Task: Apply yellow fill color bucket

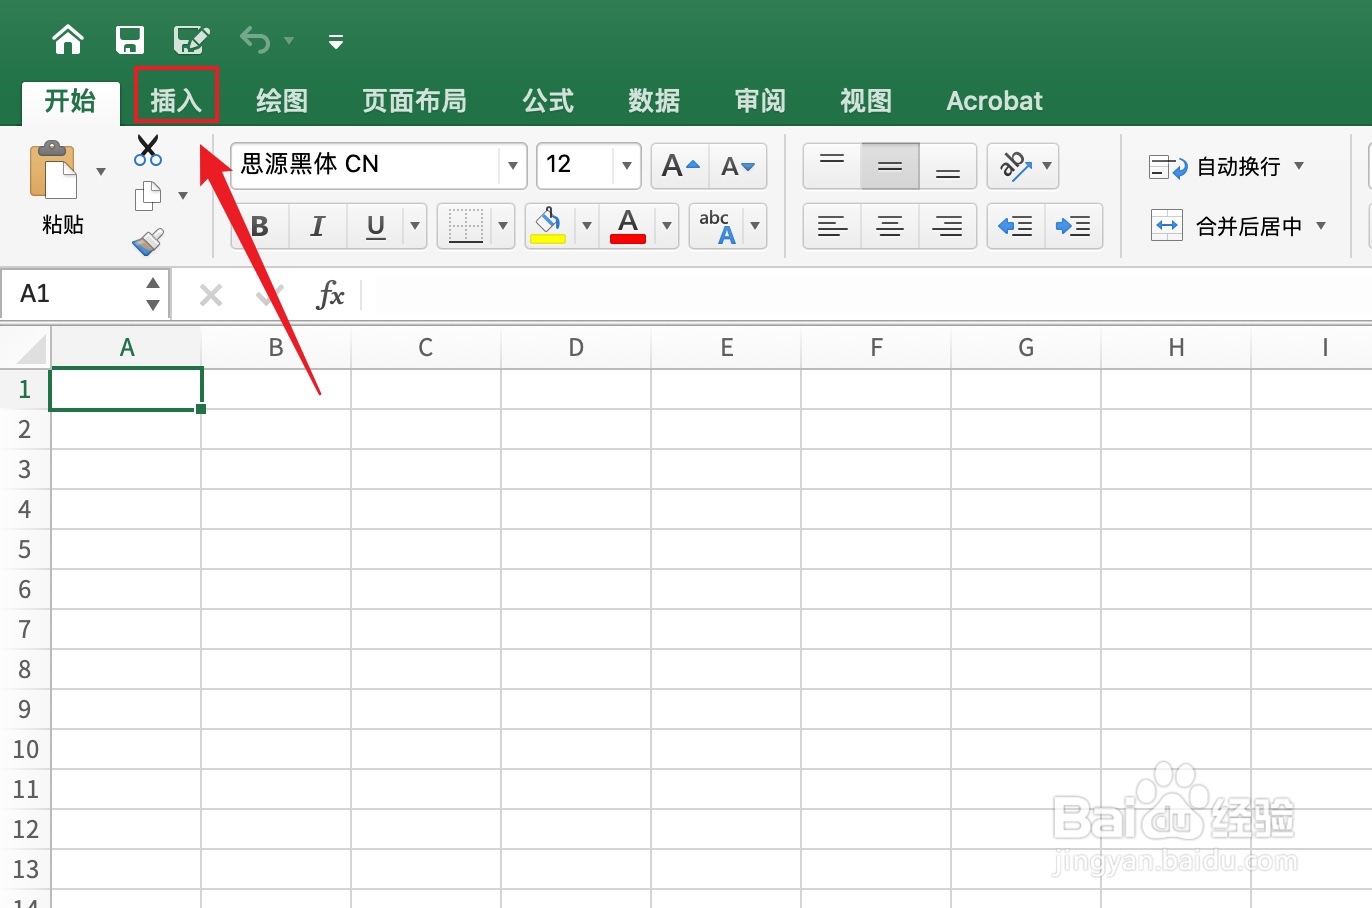Action: [548, 226]
